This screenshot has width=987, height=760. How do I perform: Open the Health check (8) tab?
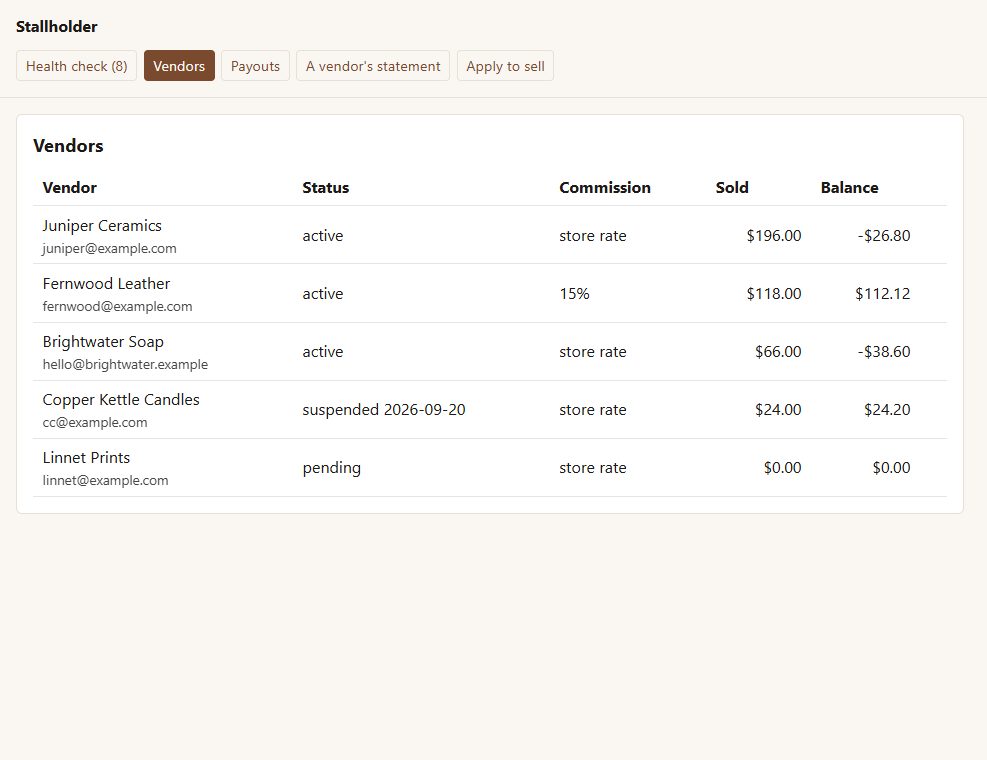pos(76,66)
